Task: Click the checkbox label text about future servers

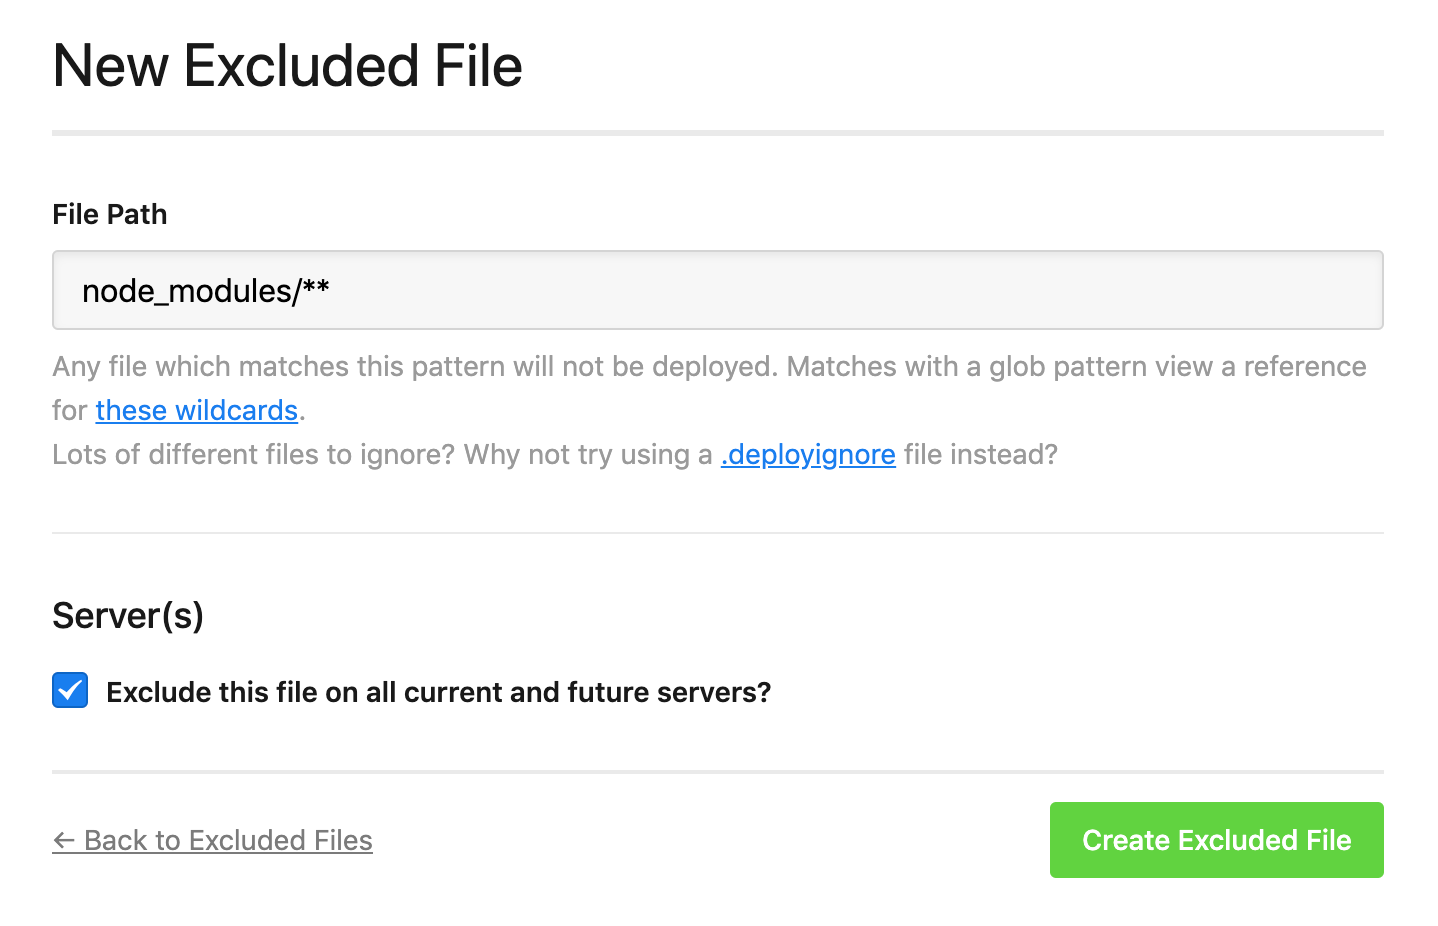Action: 439,691
